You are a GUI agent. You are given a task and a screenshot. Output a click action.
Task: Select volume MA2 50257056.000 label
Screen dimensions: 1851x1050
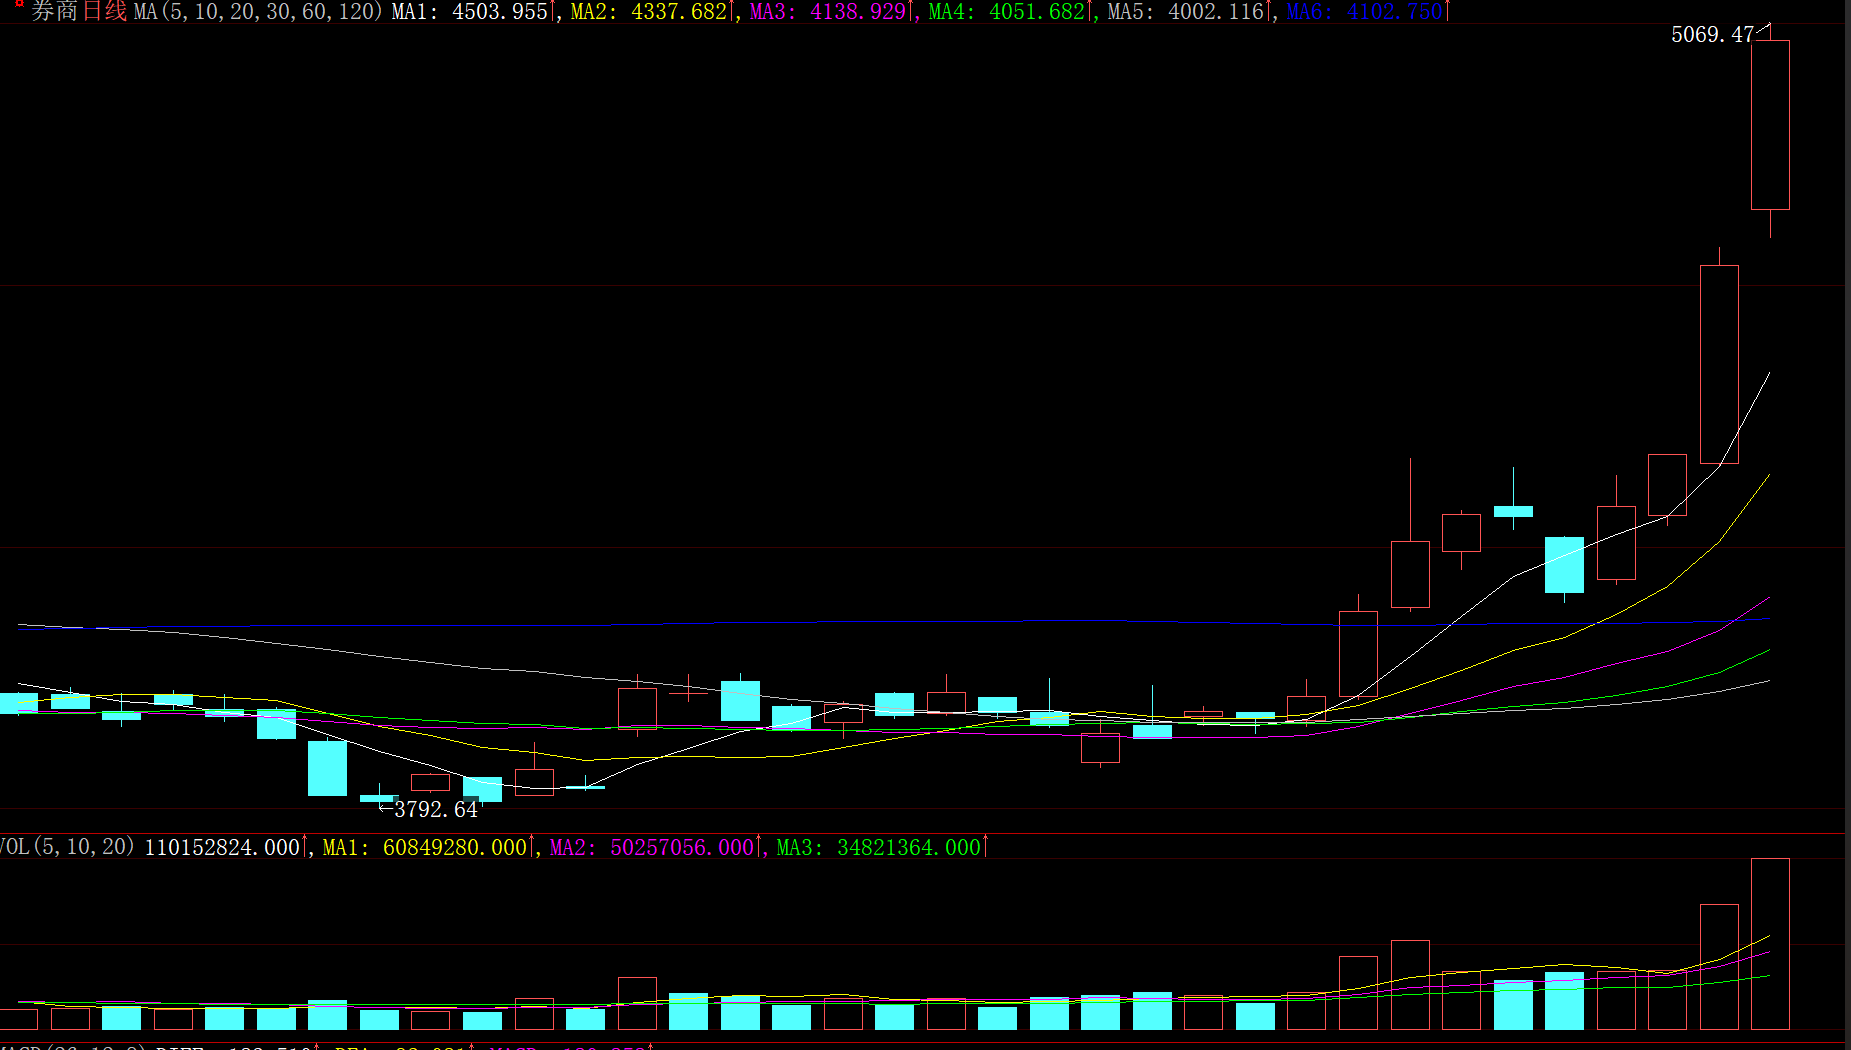coord(653,848)
